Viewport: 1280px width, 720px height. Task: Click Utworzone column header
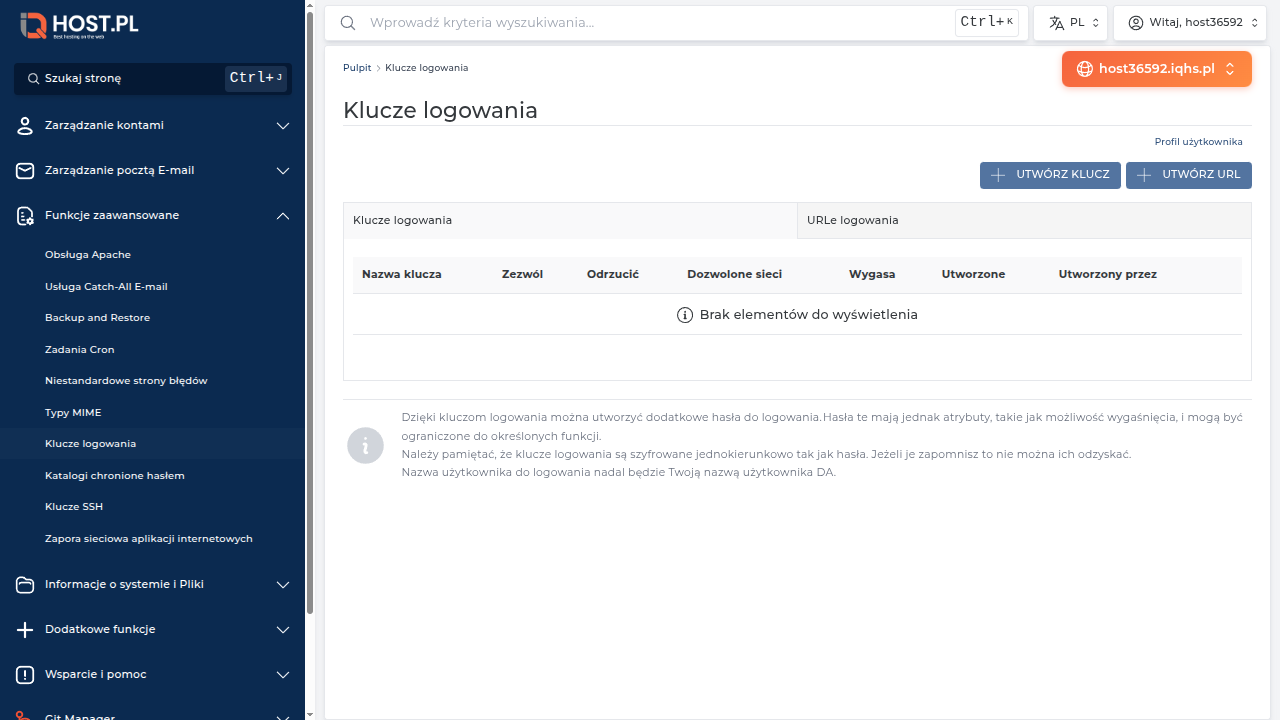[973, 274]
